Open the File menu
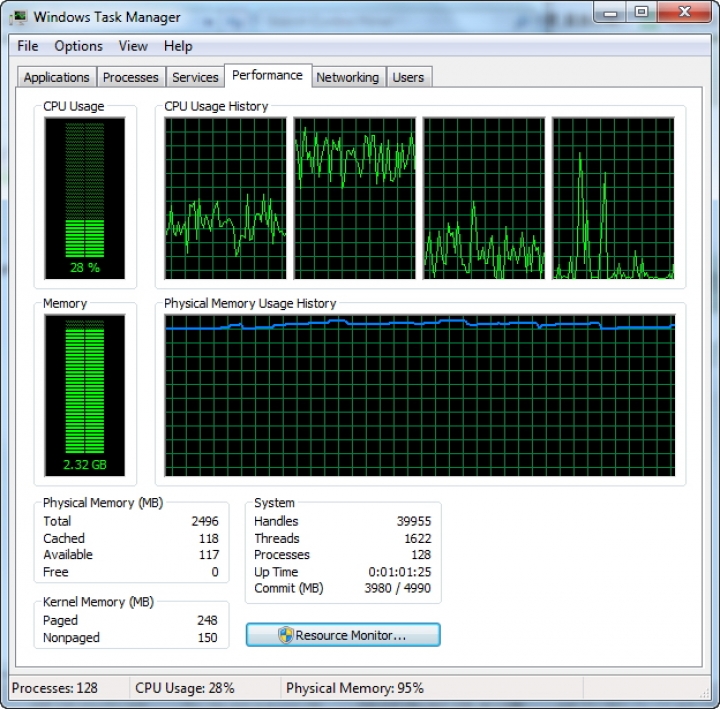This screenshot has height=709, width=720. pos(28,46)
